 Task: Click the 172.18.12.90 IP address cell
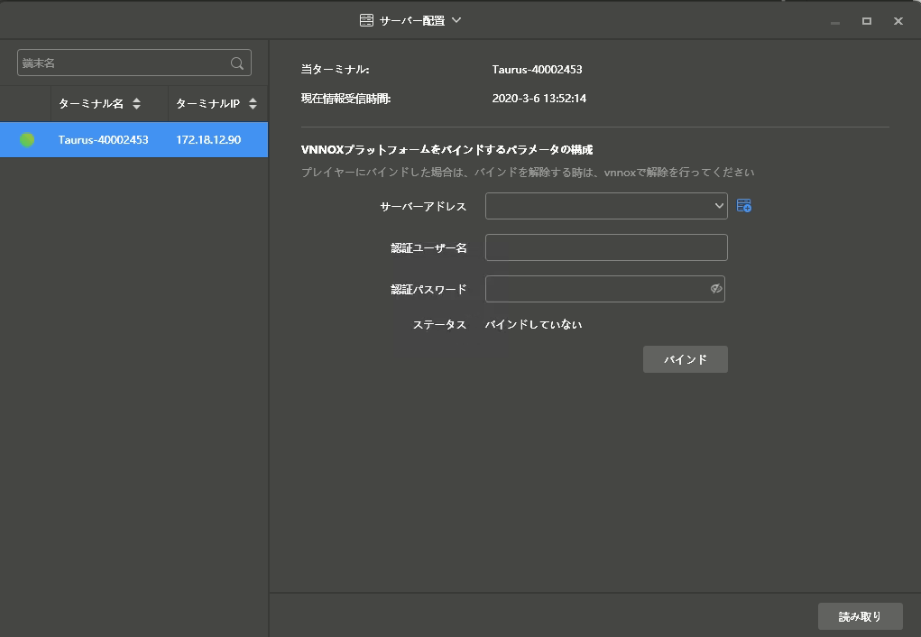(207, 140)
